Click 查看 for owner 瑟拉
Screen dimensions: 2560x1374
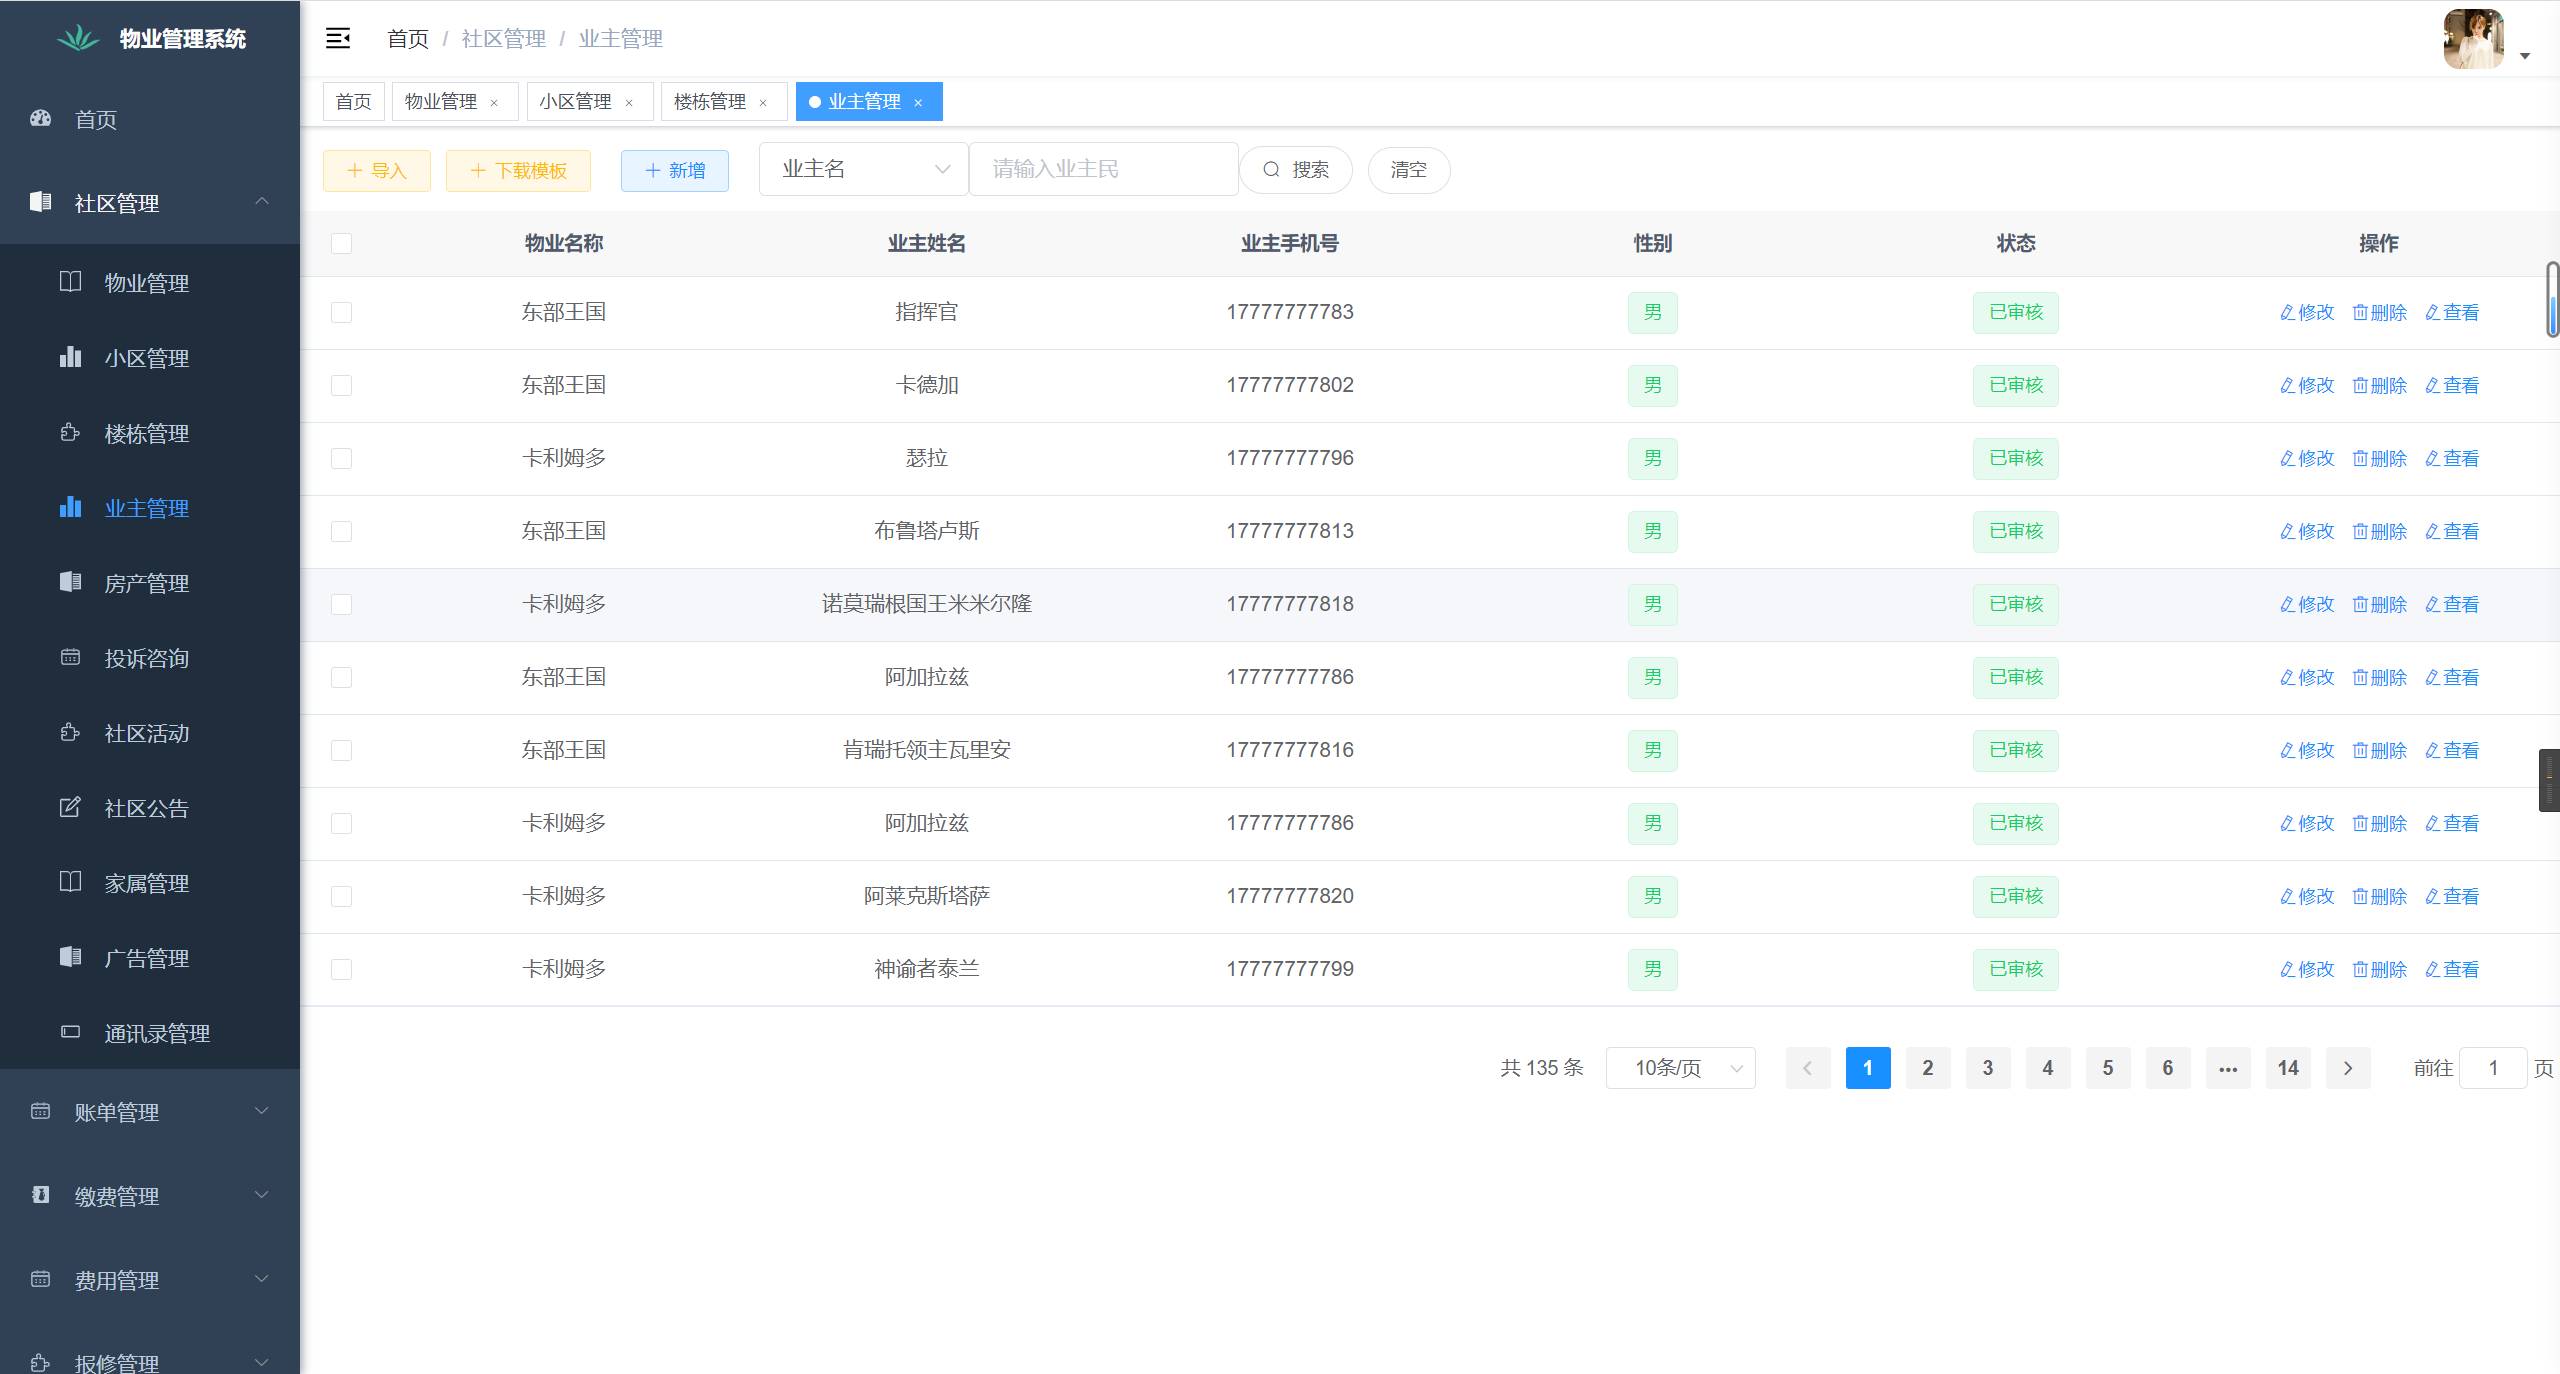pyautogui.click(x=2452, y=458)
